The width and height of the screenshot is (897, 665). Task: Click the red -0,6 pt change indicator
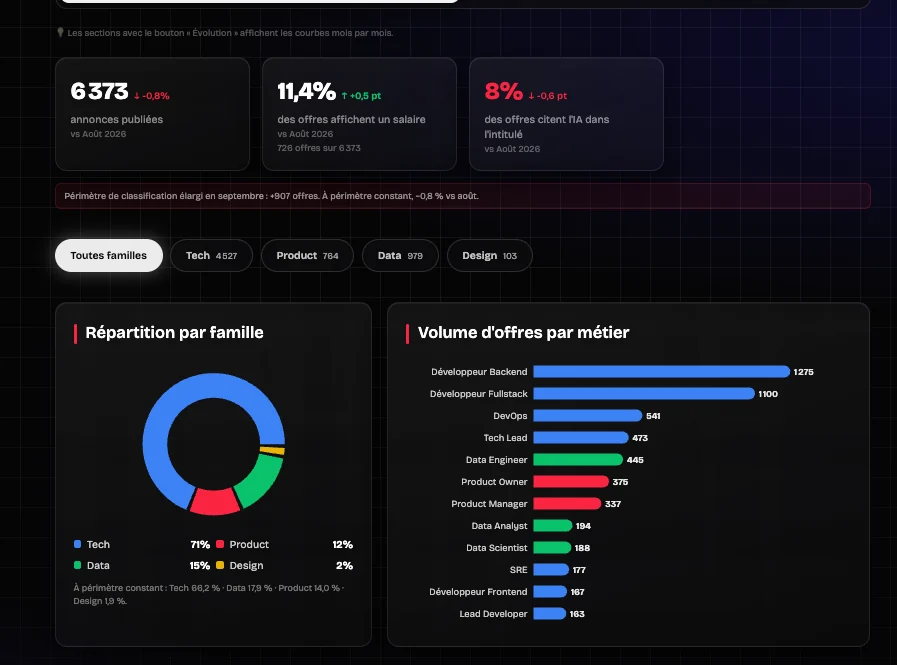pyautogui.click(x=547, y=96)
